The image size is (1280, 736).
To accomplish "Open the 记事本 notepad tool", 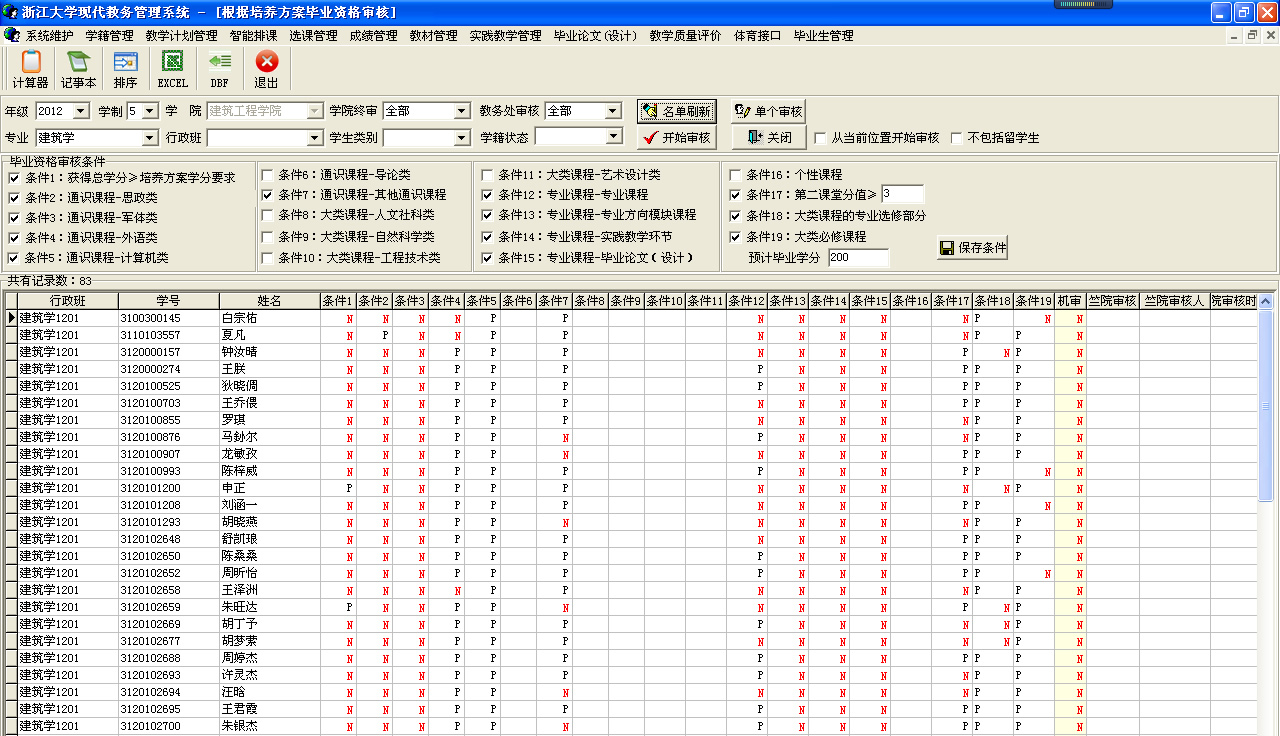I will point(78,69).
